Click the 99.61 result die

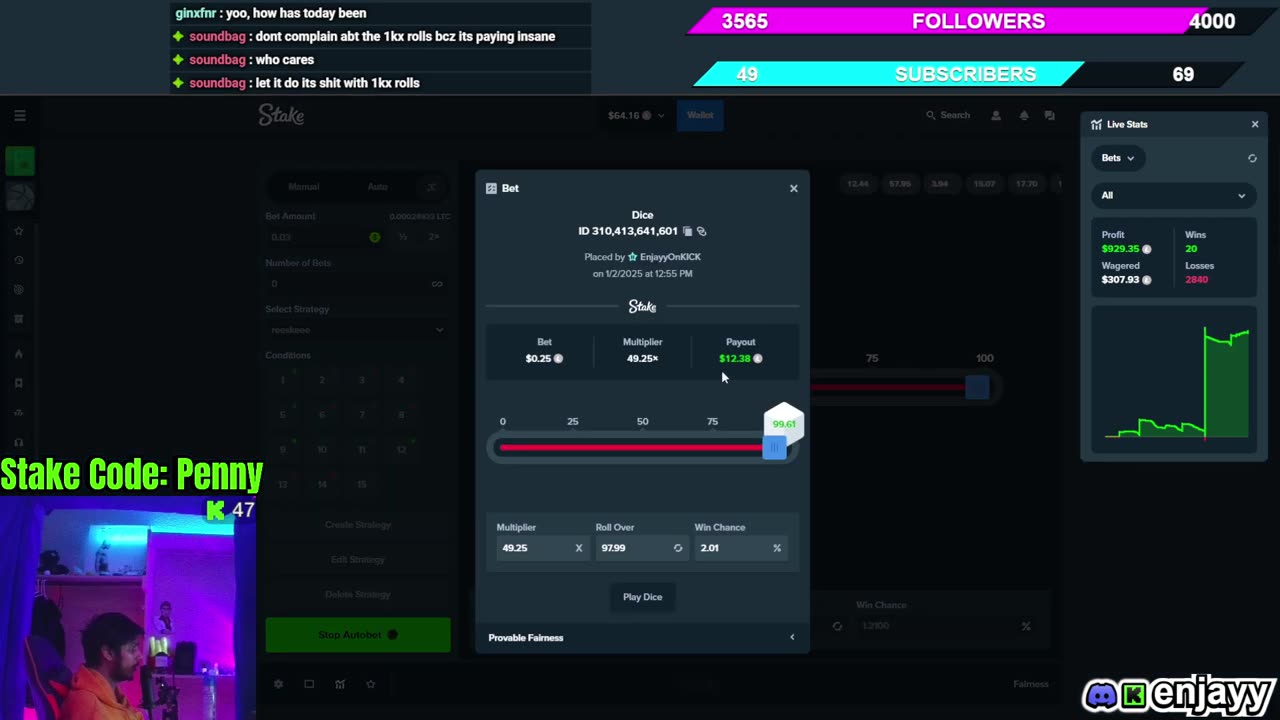[x=784, y=423]
